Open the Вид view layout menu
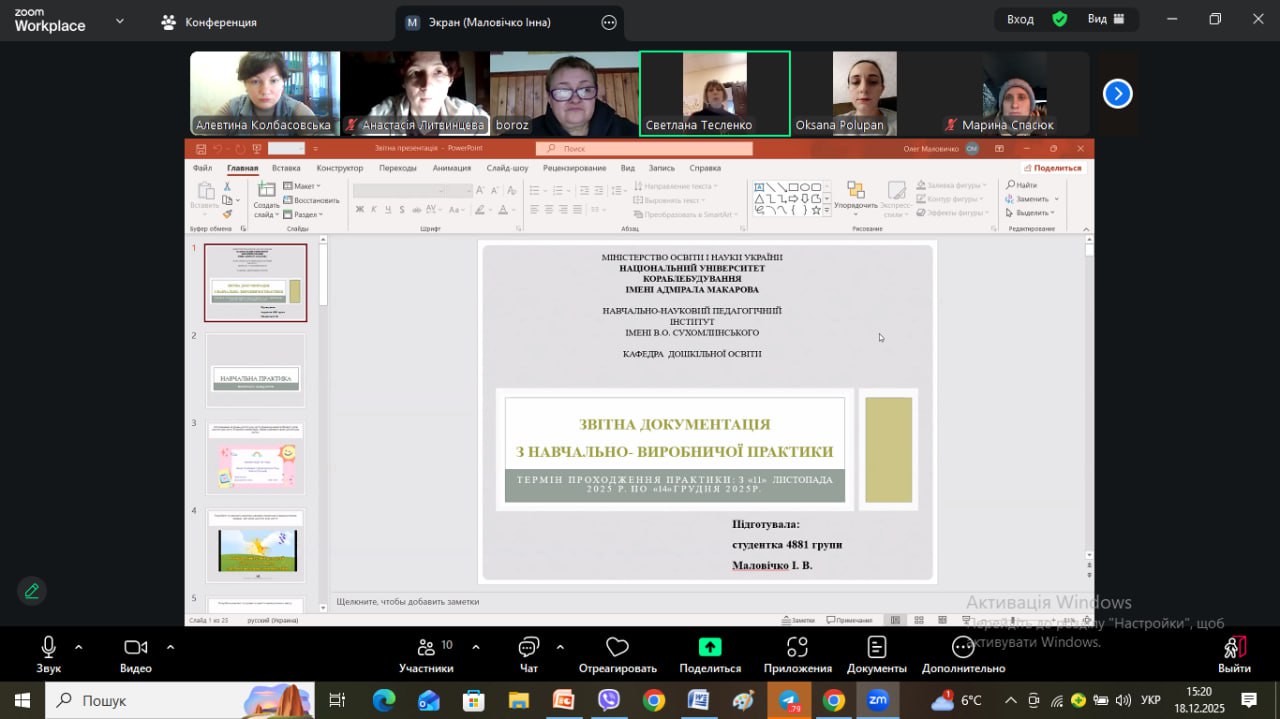This screenshot has width=1280, height=719. click(x=1106, y=19)
